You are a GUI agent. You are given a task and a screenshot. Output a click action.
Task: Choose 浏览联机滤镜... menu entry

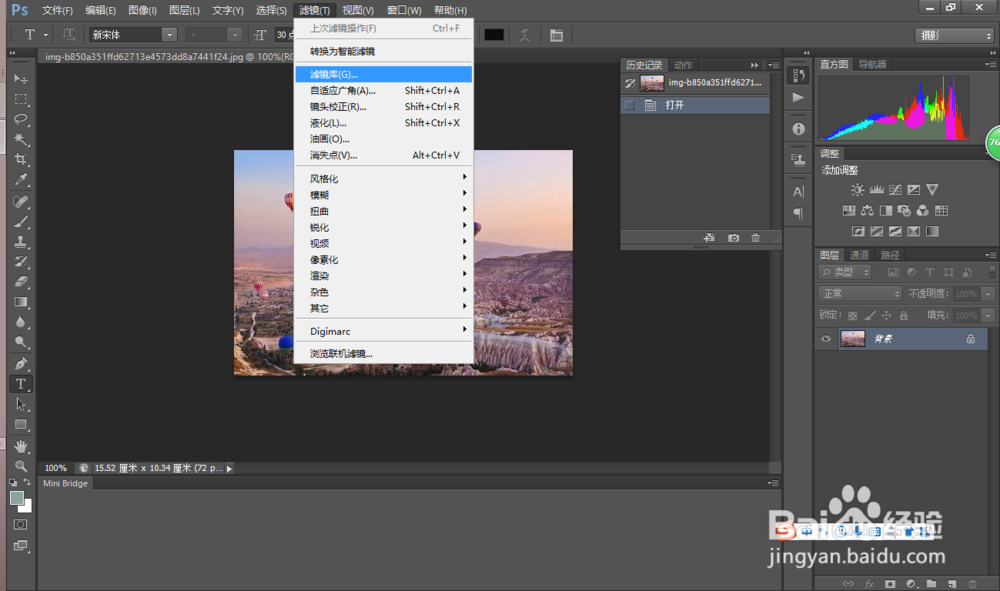point(384,353)
